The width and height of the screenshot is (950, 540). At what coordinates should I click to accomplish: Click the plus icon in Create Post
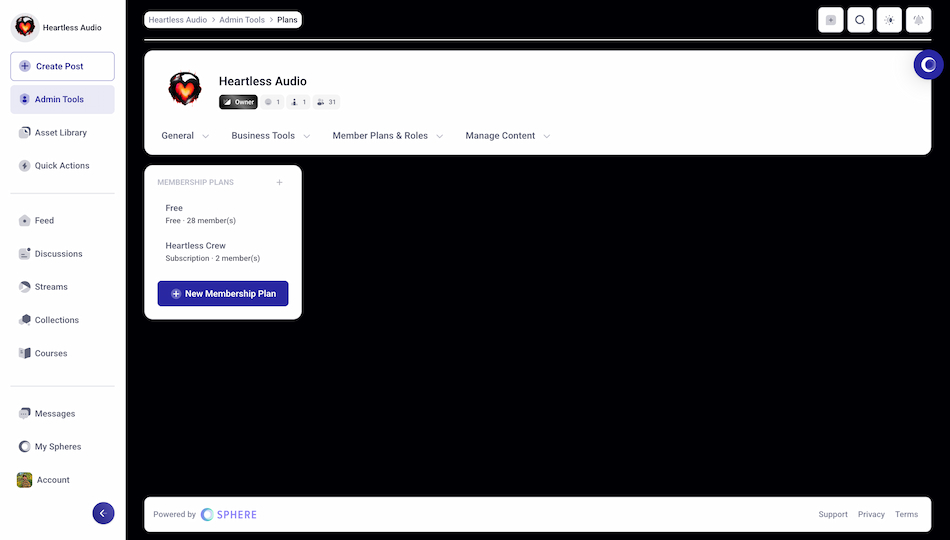25,66
